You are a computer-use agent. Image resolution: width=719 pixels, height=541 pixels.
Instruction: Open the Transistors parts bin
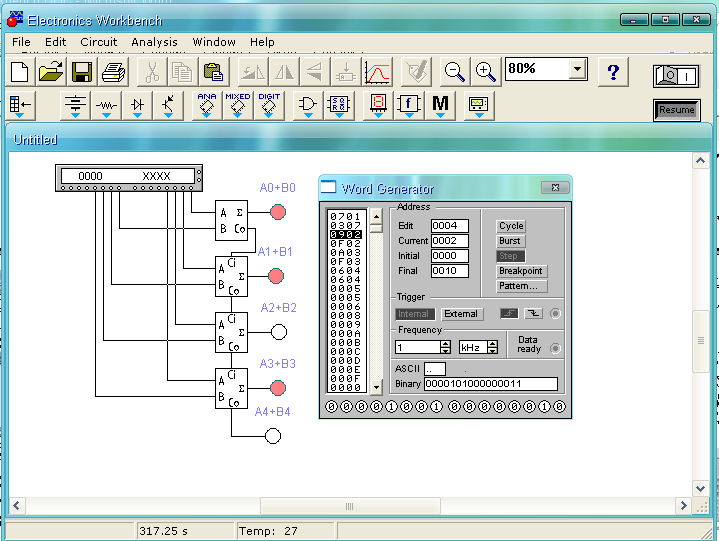point(168,106)
